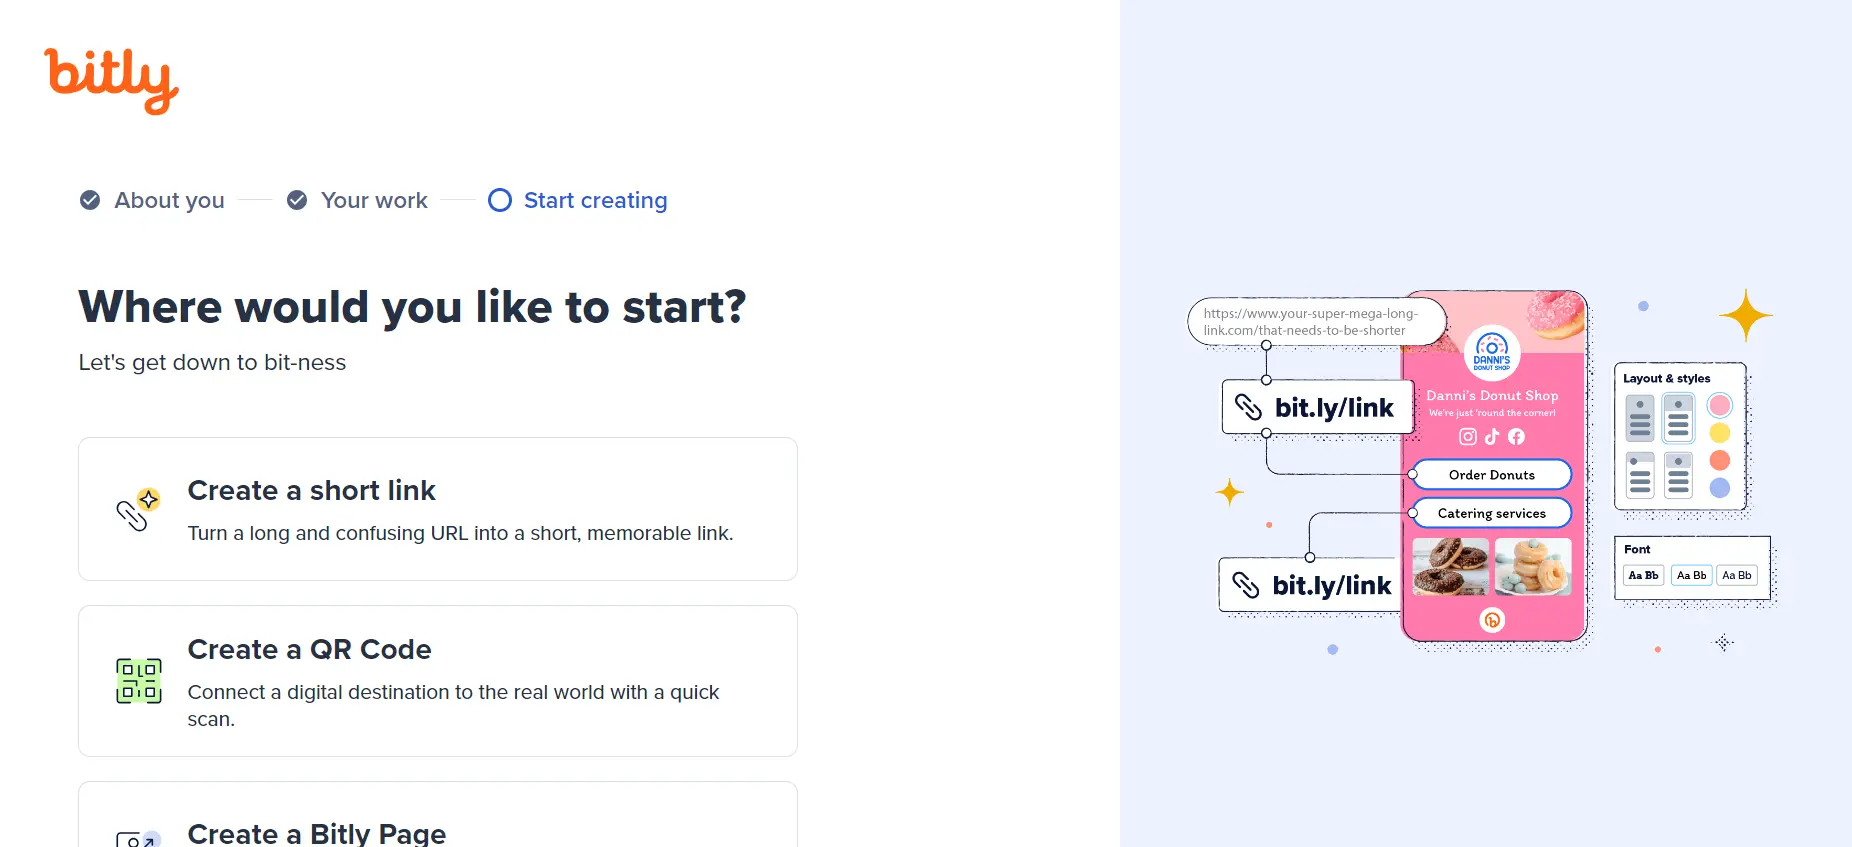Click the Facebook icon on Danni's page

1516,437
